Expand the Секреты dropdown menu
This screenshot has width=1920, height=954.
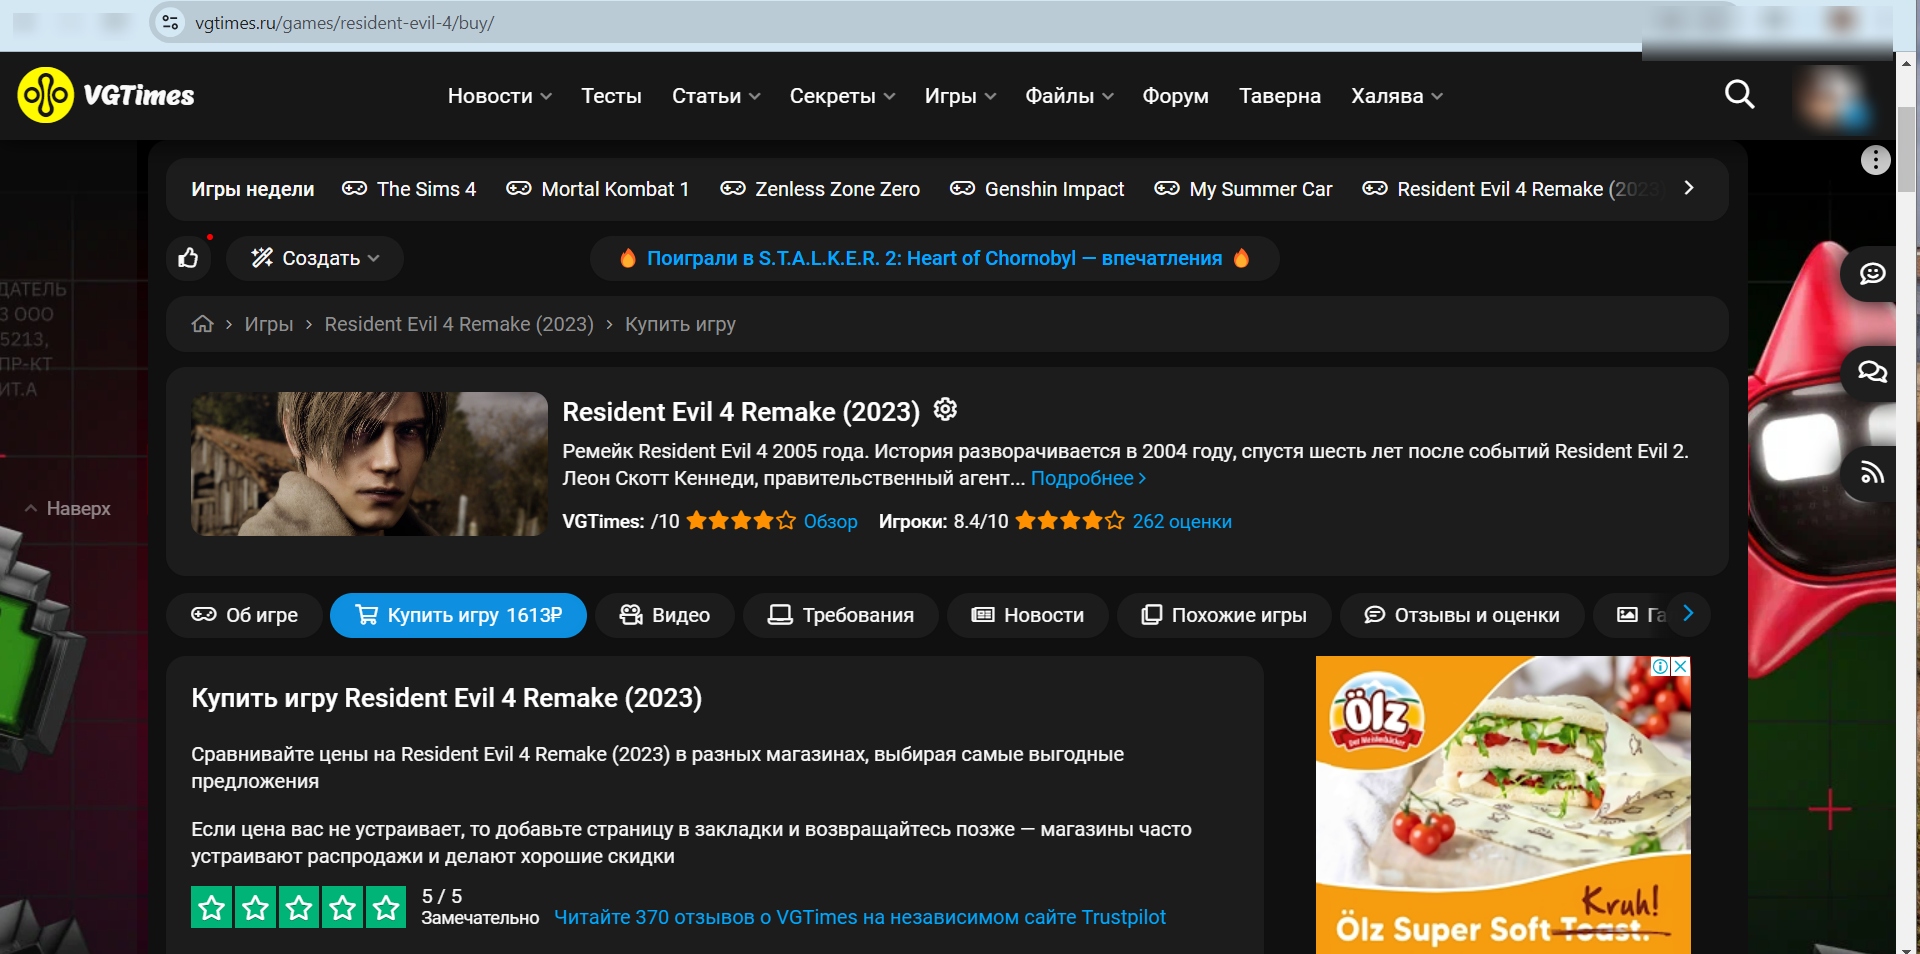pos(843,96)
